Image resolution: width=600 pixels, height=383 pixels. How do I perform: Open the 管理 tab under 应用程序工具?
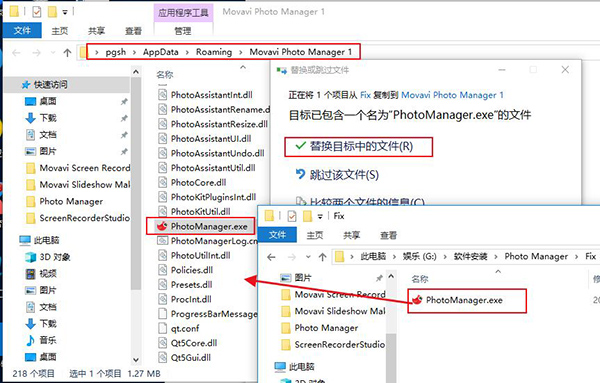click(x=183, y=31)
